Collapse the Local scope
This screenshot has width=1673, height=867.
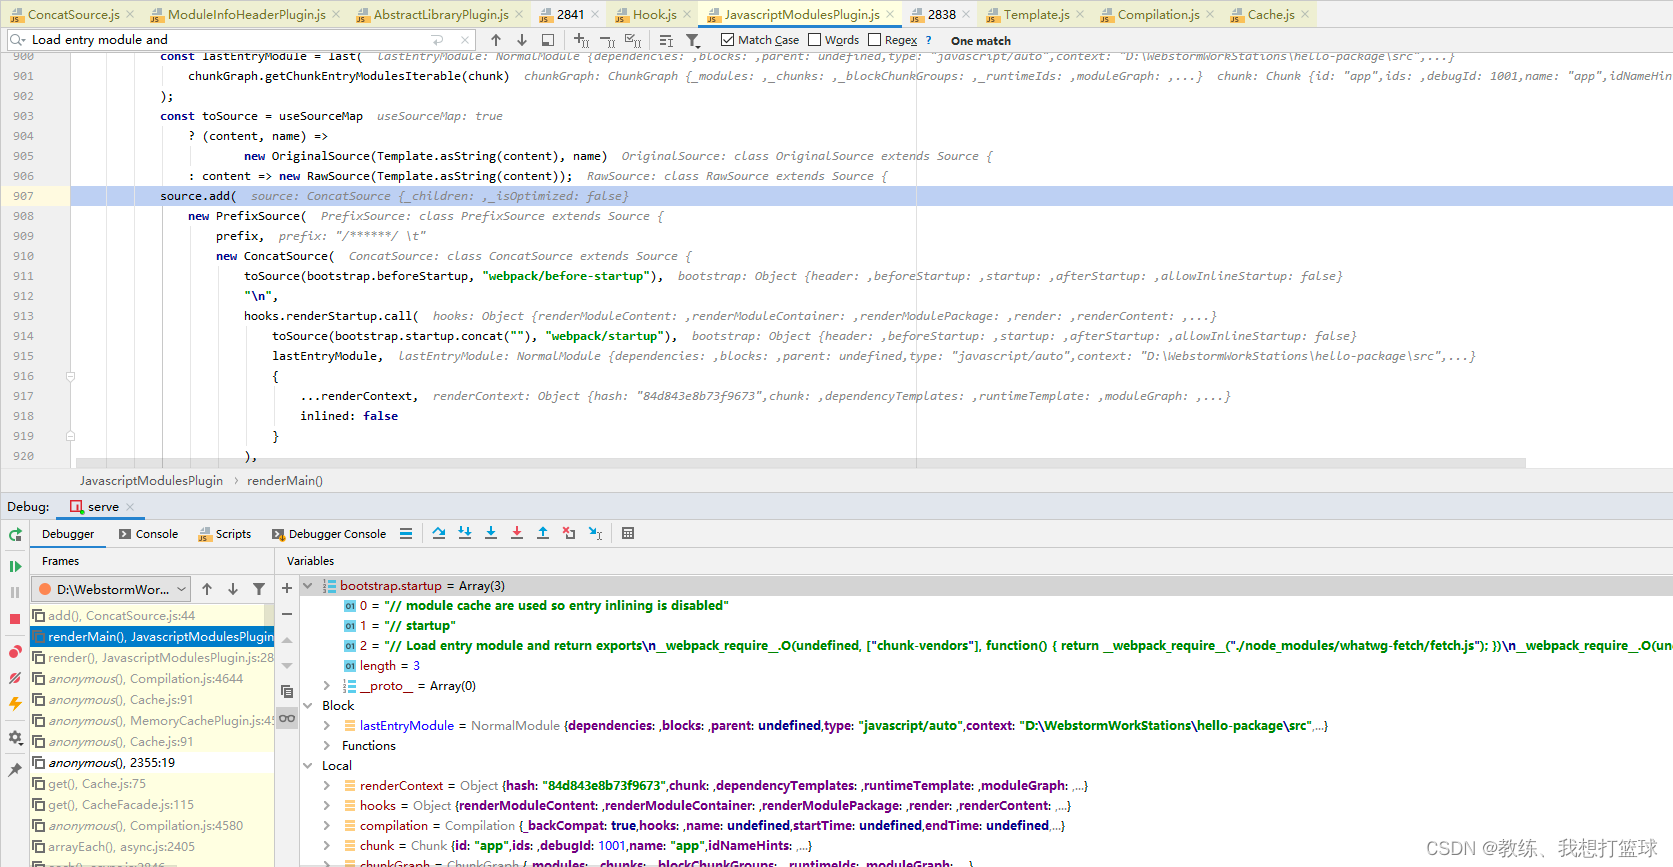click(308, 766)
